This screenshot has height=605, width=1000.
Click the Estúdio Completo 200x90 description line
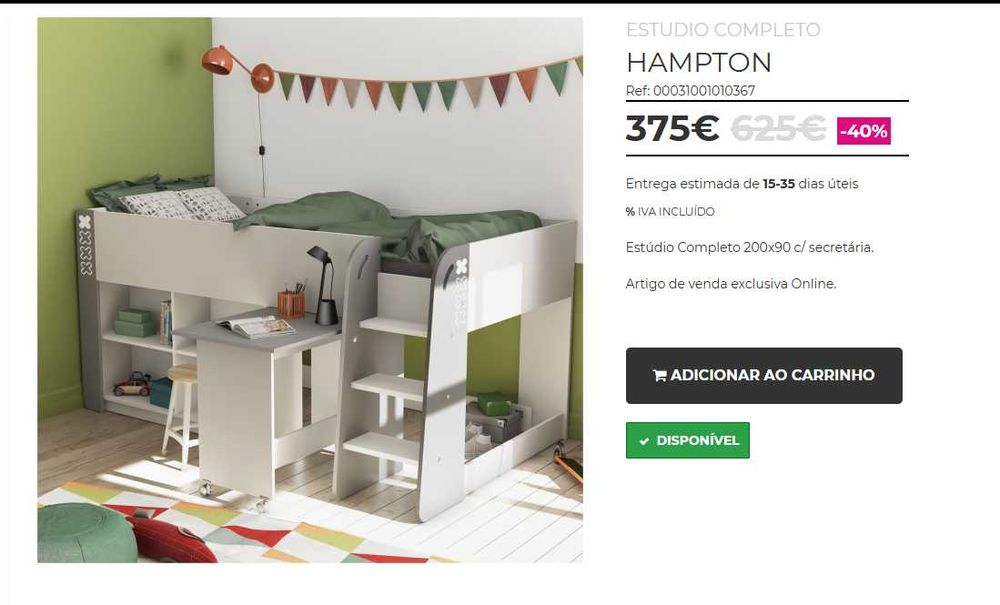coord(749,247)
